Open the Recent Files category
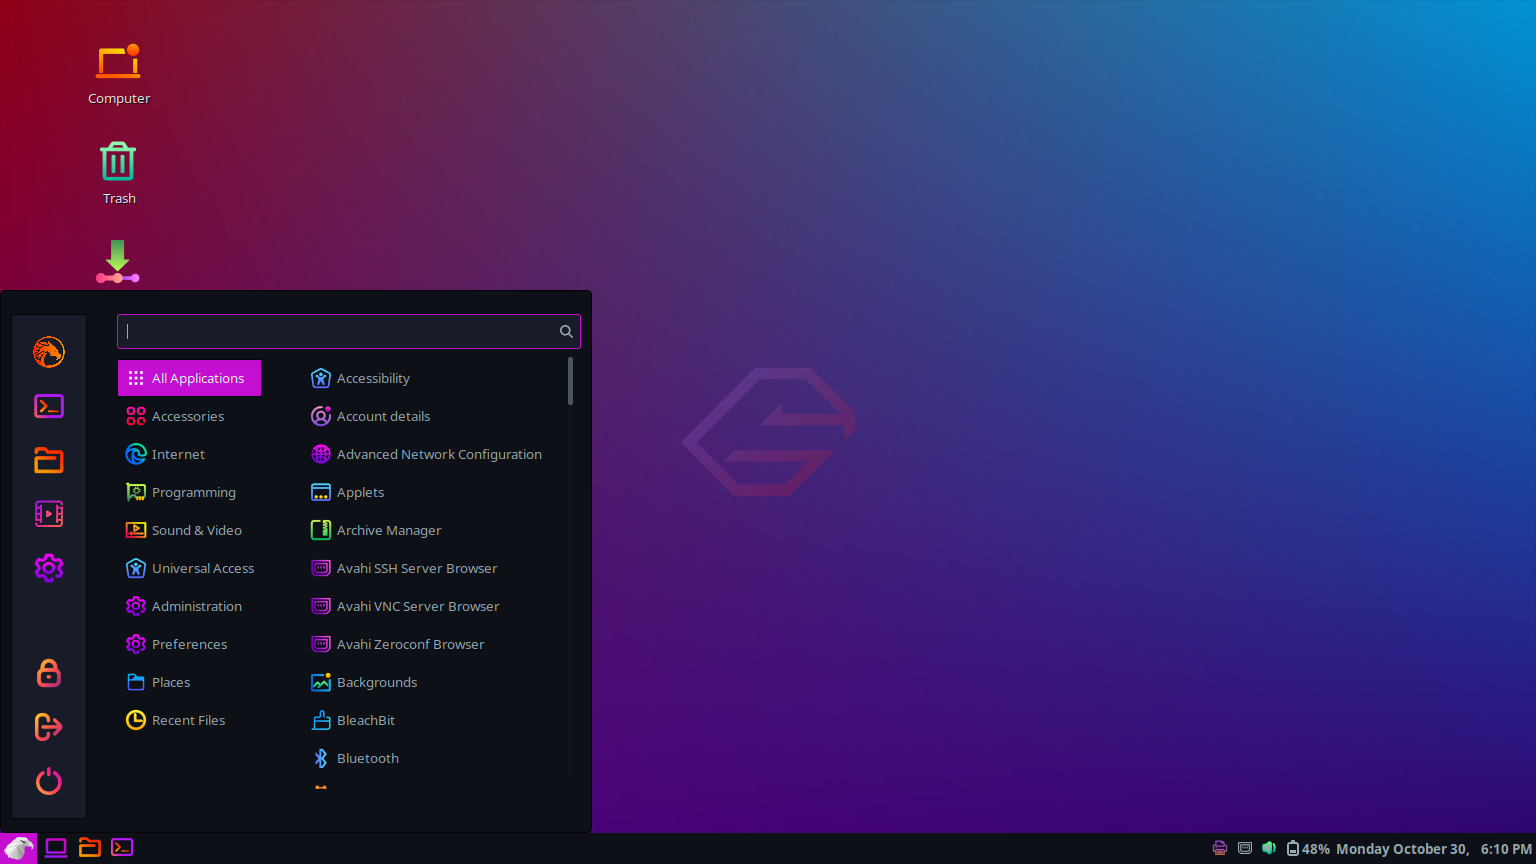The width and height of the screenshot is (1536, 864). (189, 720)
